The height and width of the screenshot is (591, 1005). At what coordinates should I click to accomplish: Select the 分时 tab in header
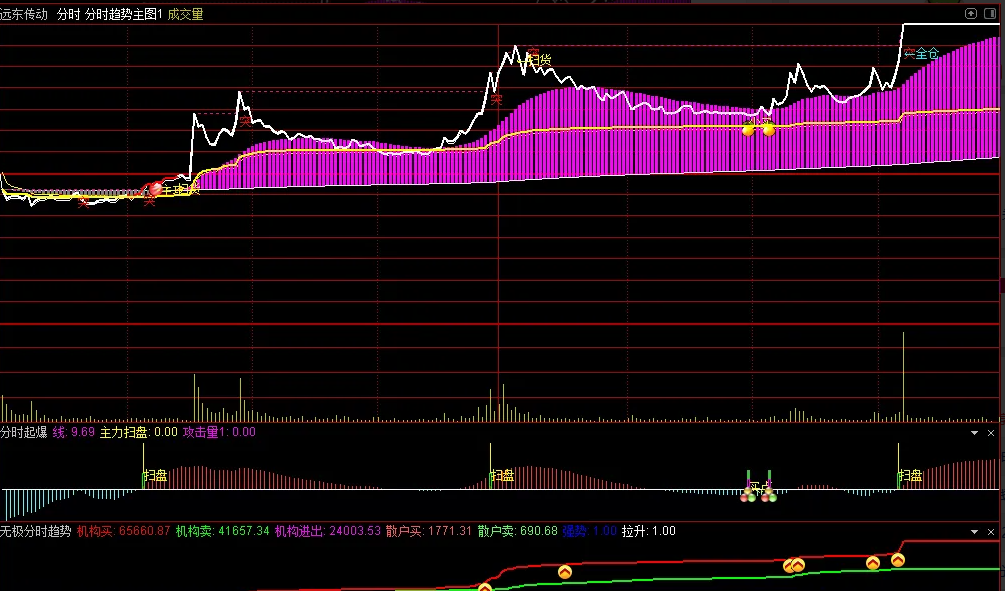pos(68,14)
